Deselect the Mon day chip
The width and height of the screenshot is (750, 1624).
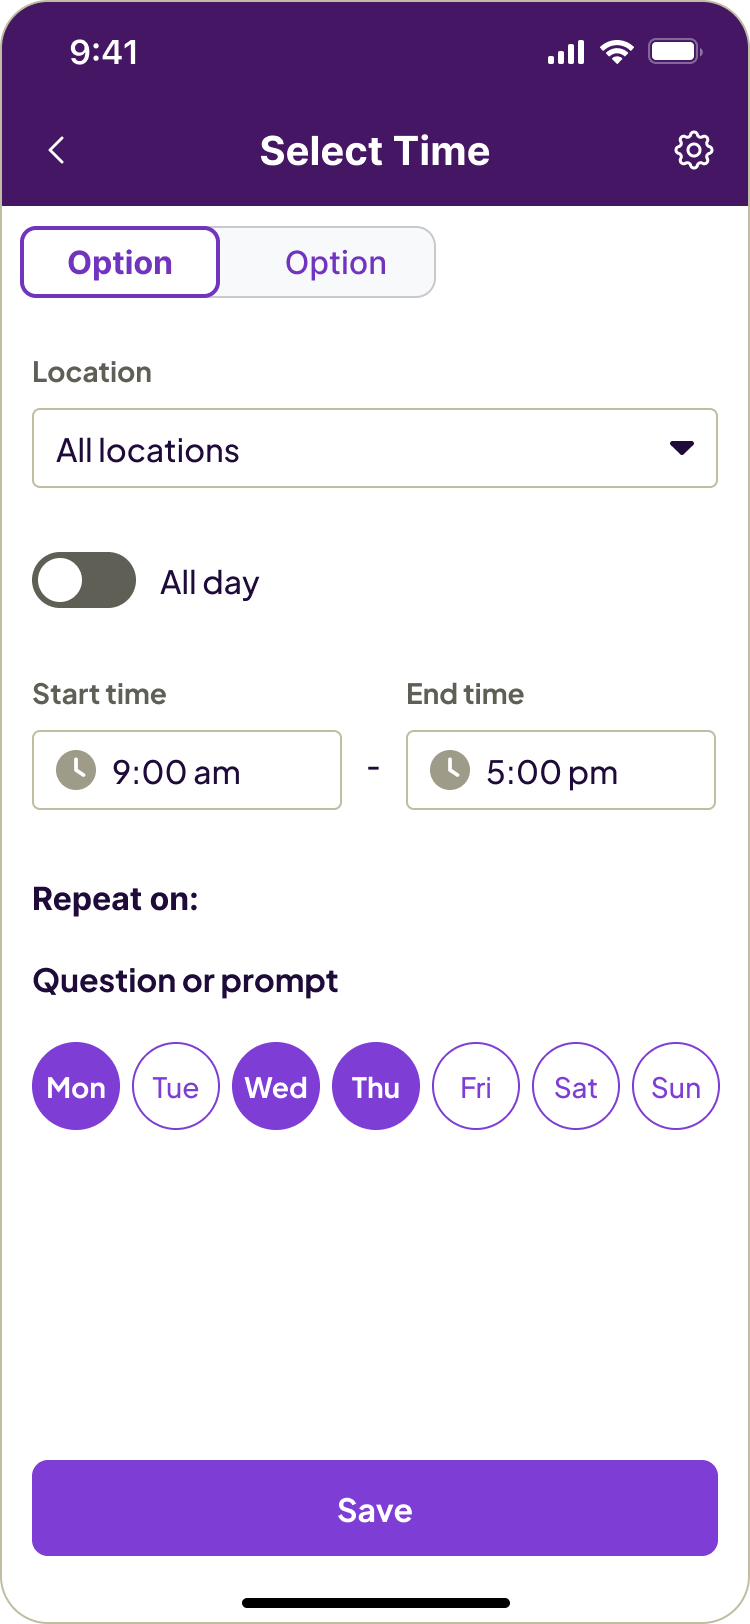tap(76, 1087)
